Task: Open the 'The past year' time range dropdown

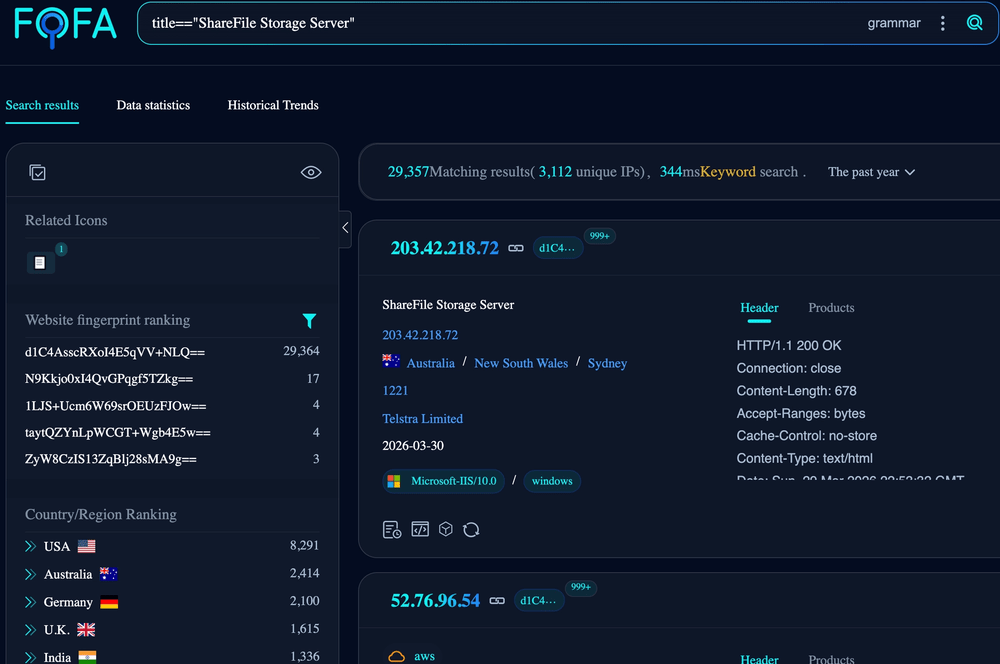Action: pyautogui.click(x=871, y=172)
